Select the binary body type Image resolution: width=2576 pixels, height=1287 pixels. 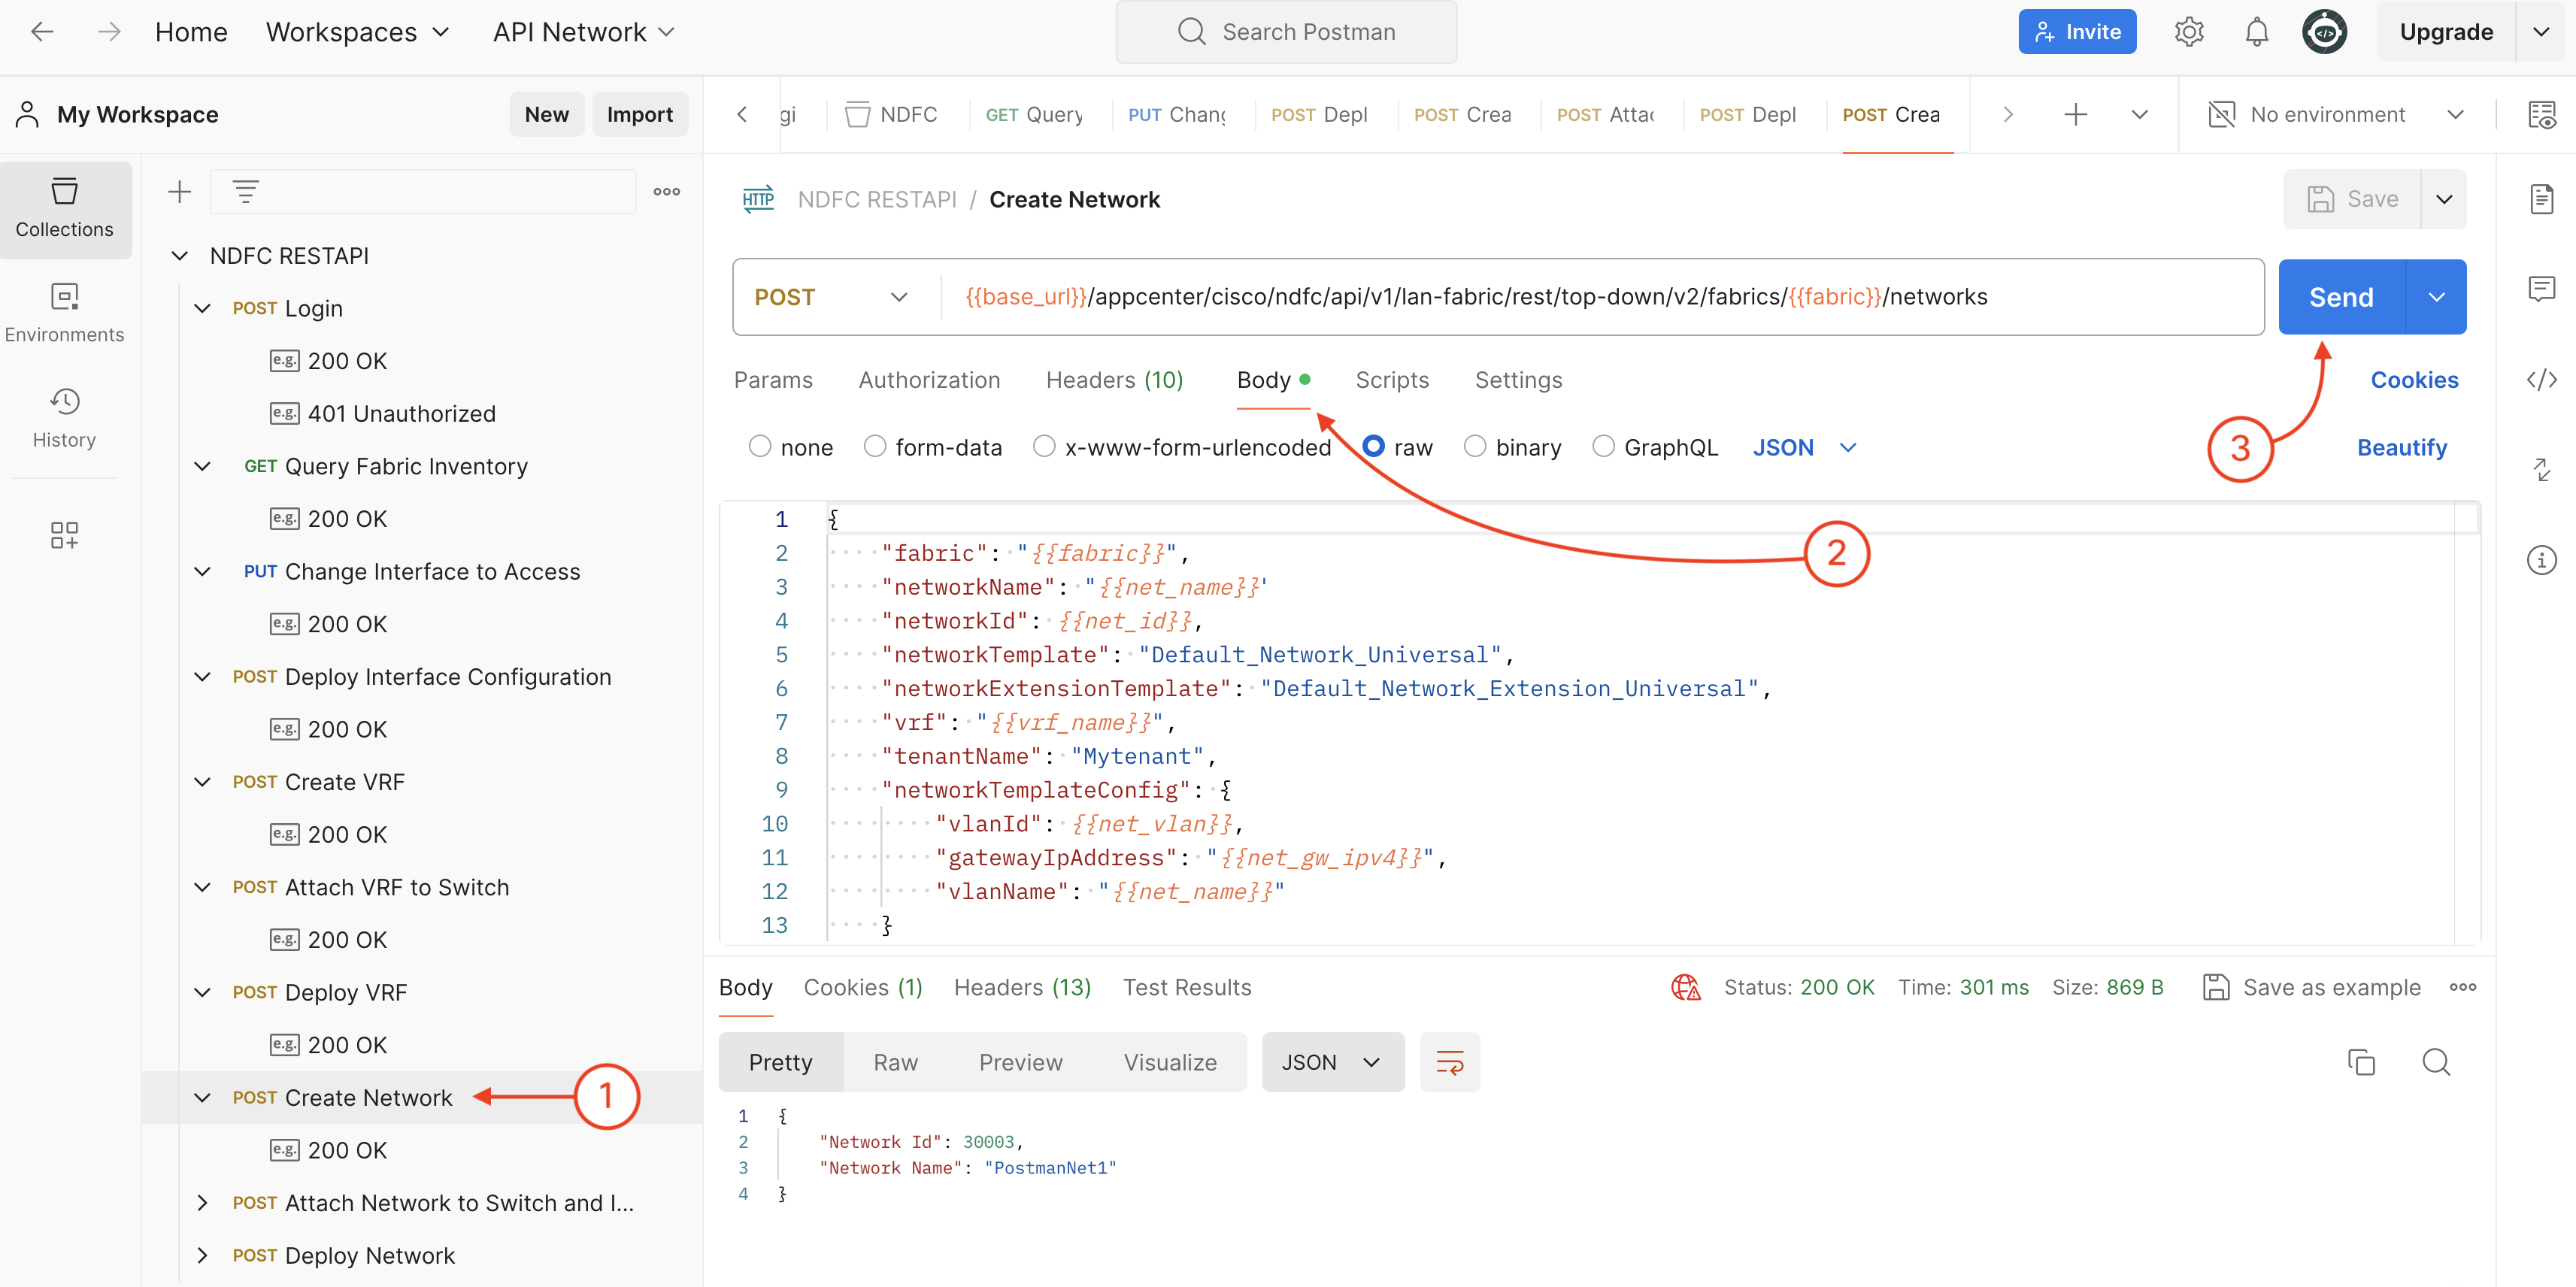pyautogui.click(x=1475, y=447)
